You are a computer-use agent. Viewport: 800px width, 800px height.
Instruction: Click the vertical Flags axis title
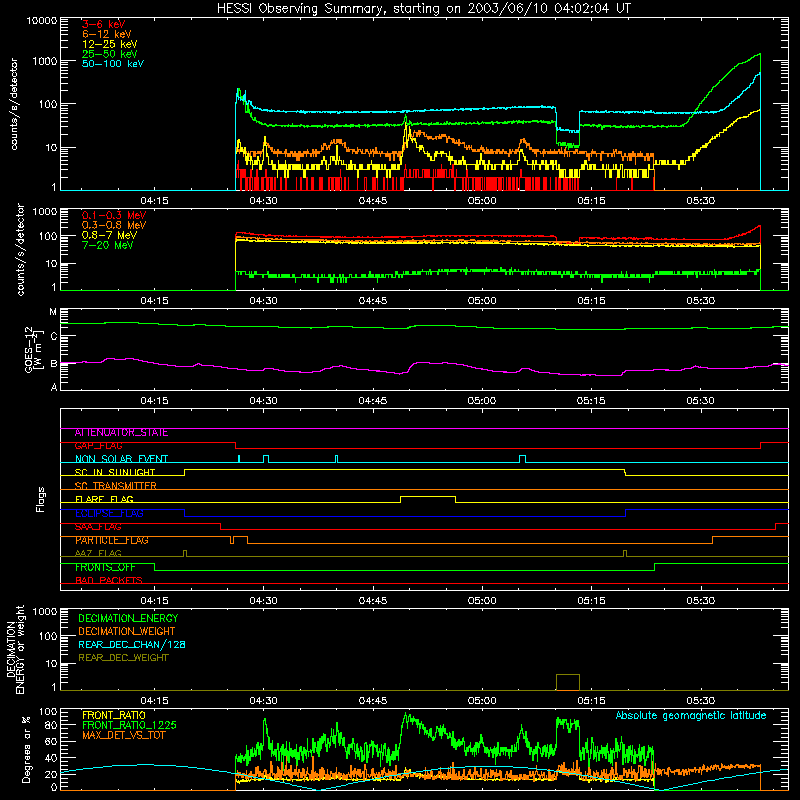click(x=41, y=499)
